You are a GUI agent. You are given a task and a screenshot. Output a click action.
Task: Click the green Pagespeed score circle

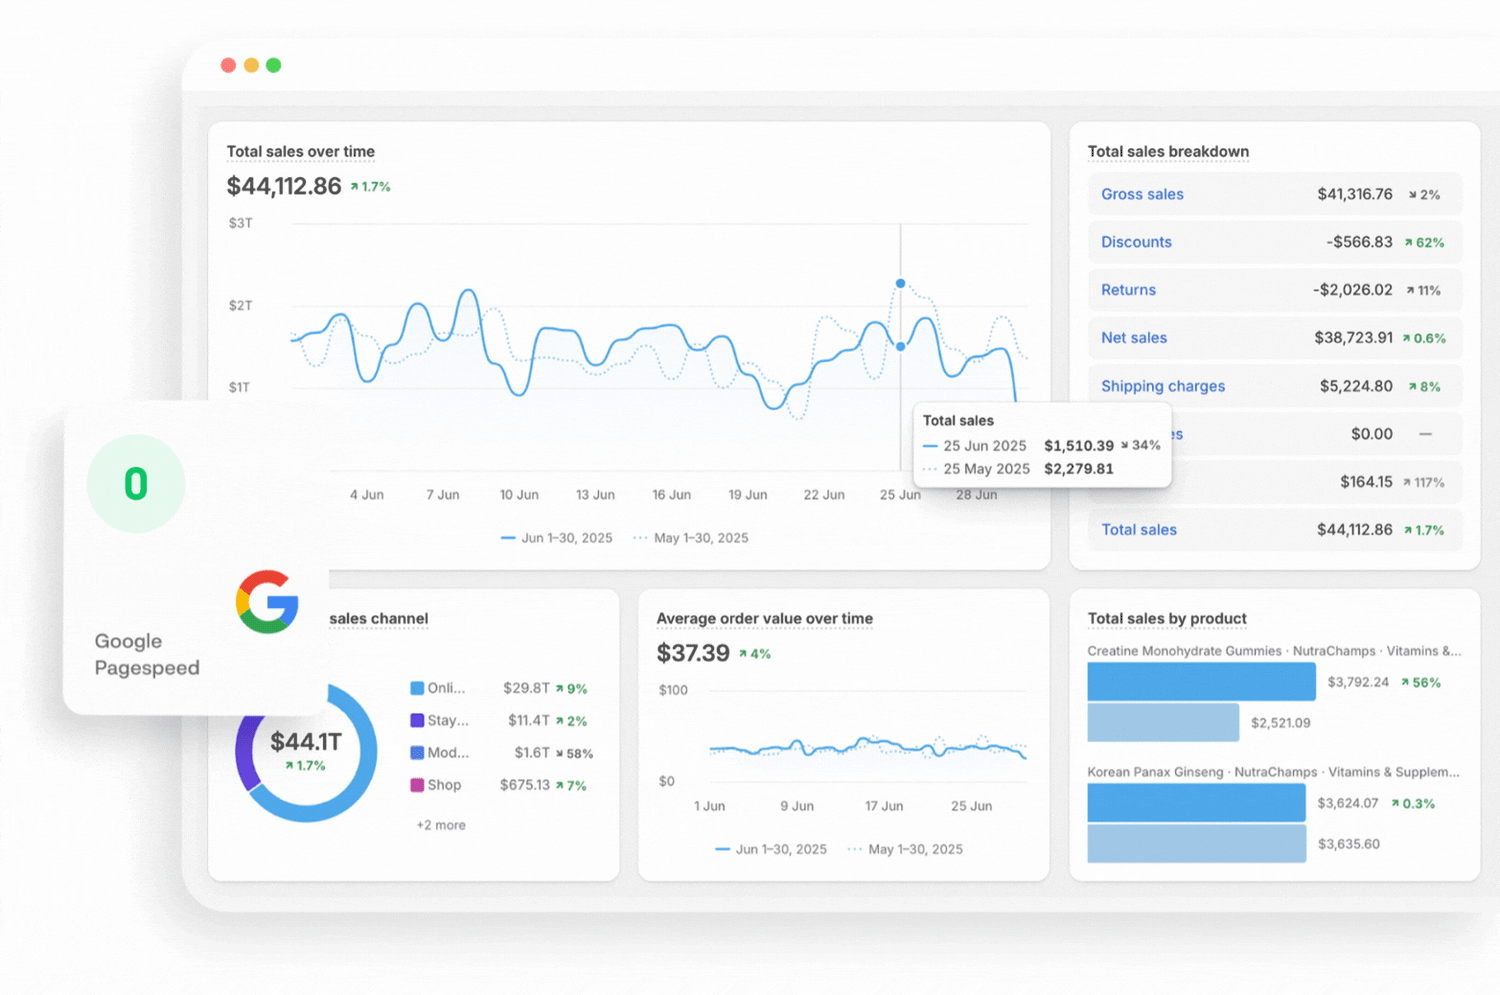coord(136,484)
